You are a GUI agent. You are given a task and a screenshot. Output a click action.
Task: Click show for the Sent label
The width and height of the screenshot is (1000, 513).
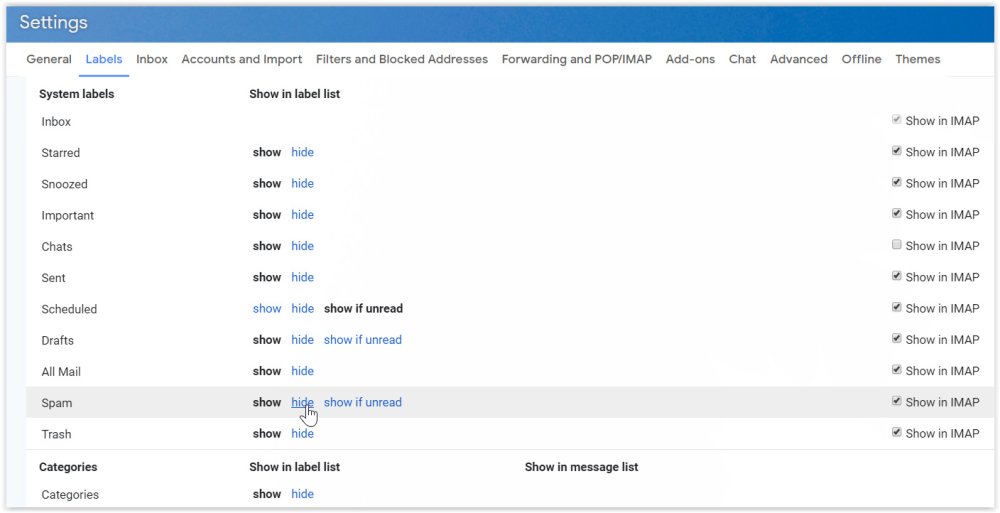tap(267, 278)
